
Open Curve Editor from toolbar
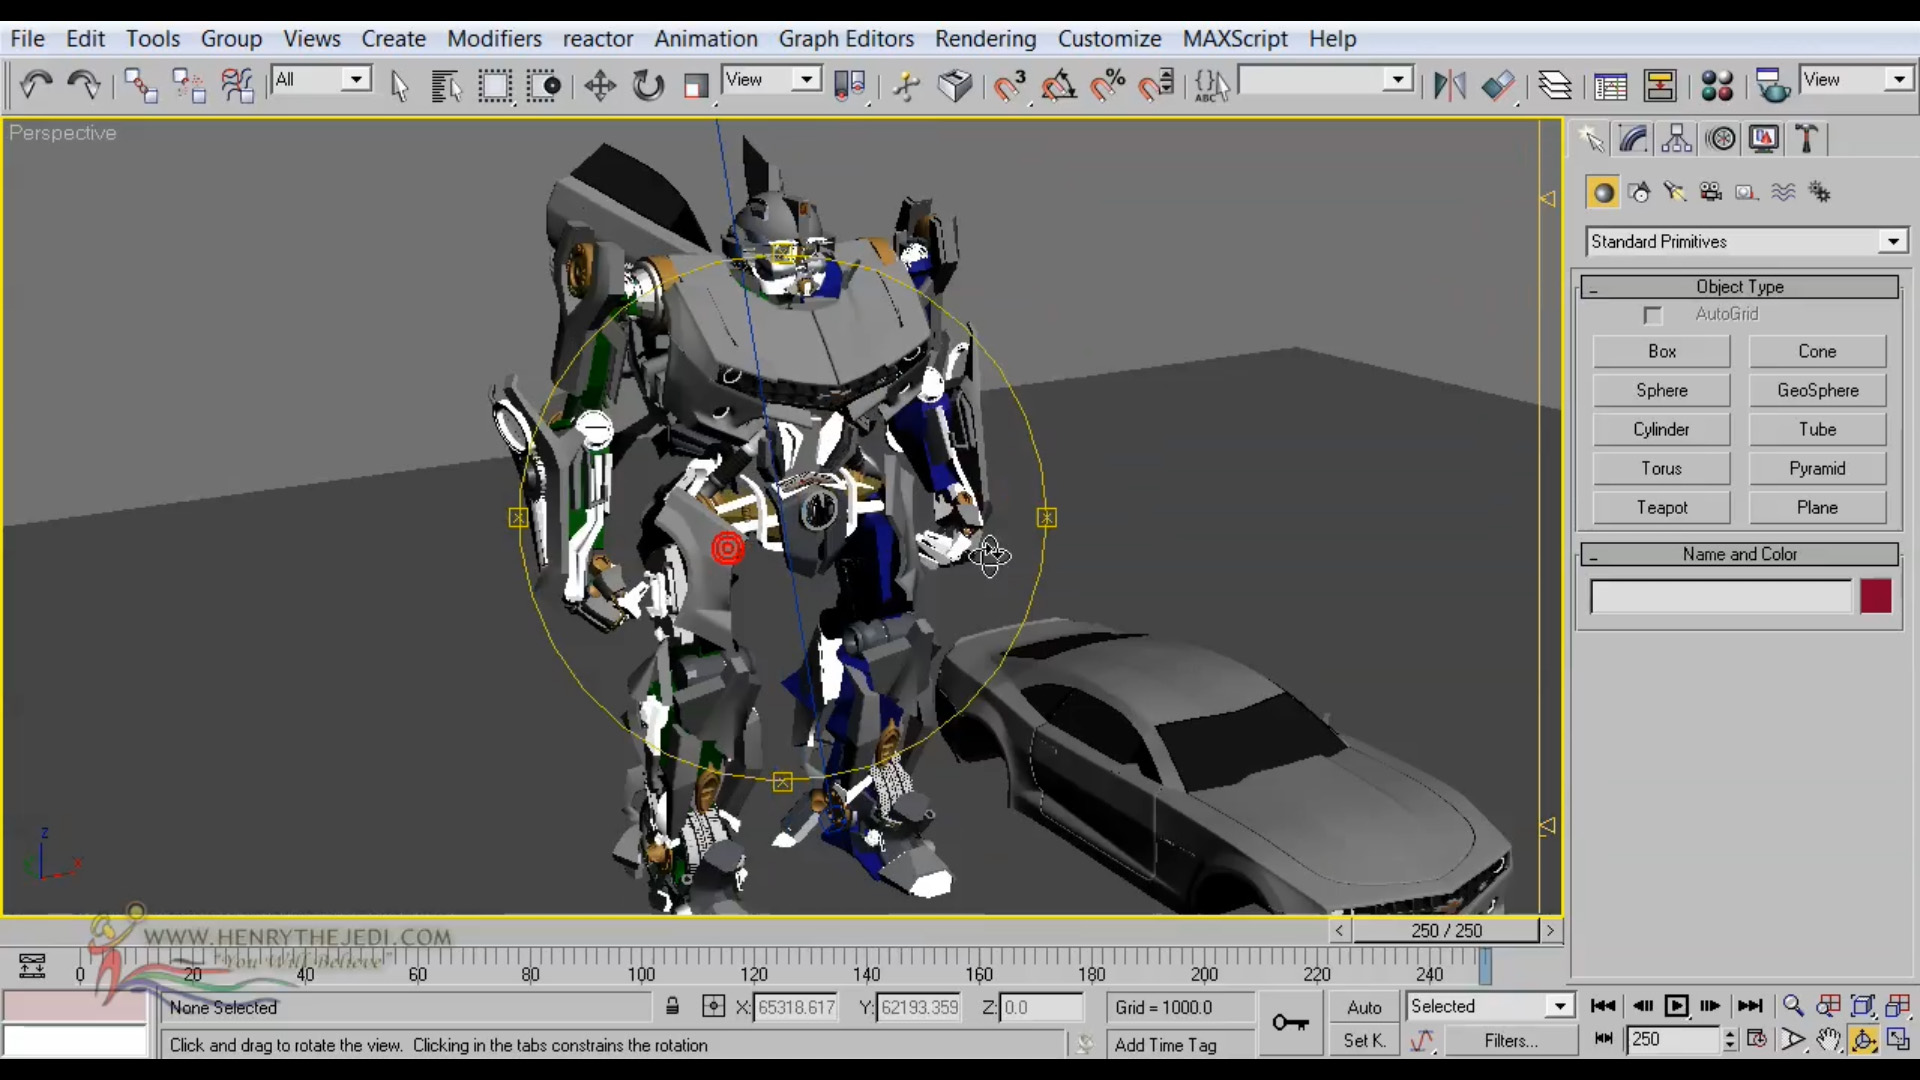pyautogui.click(x=1611, y=86)
